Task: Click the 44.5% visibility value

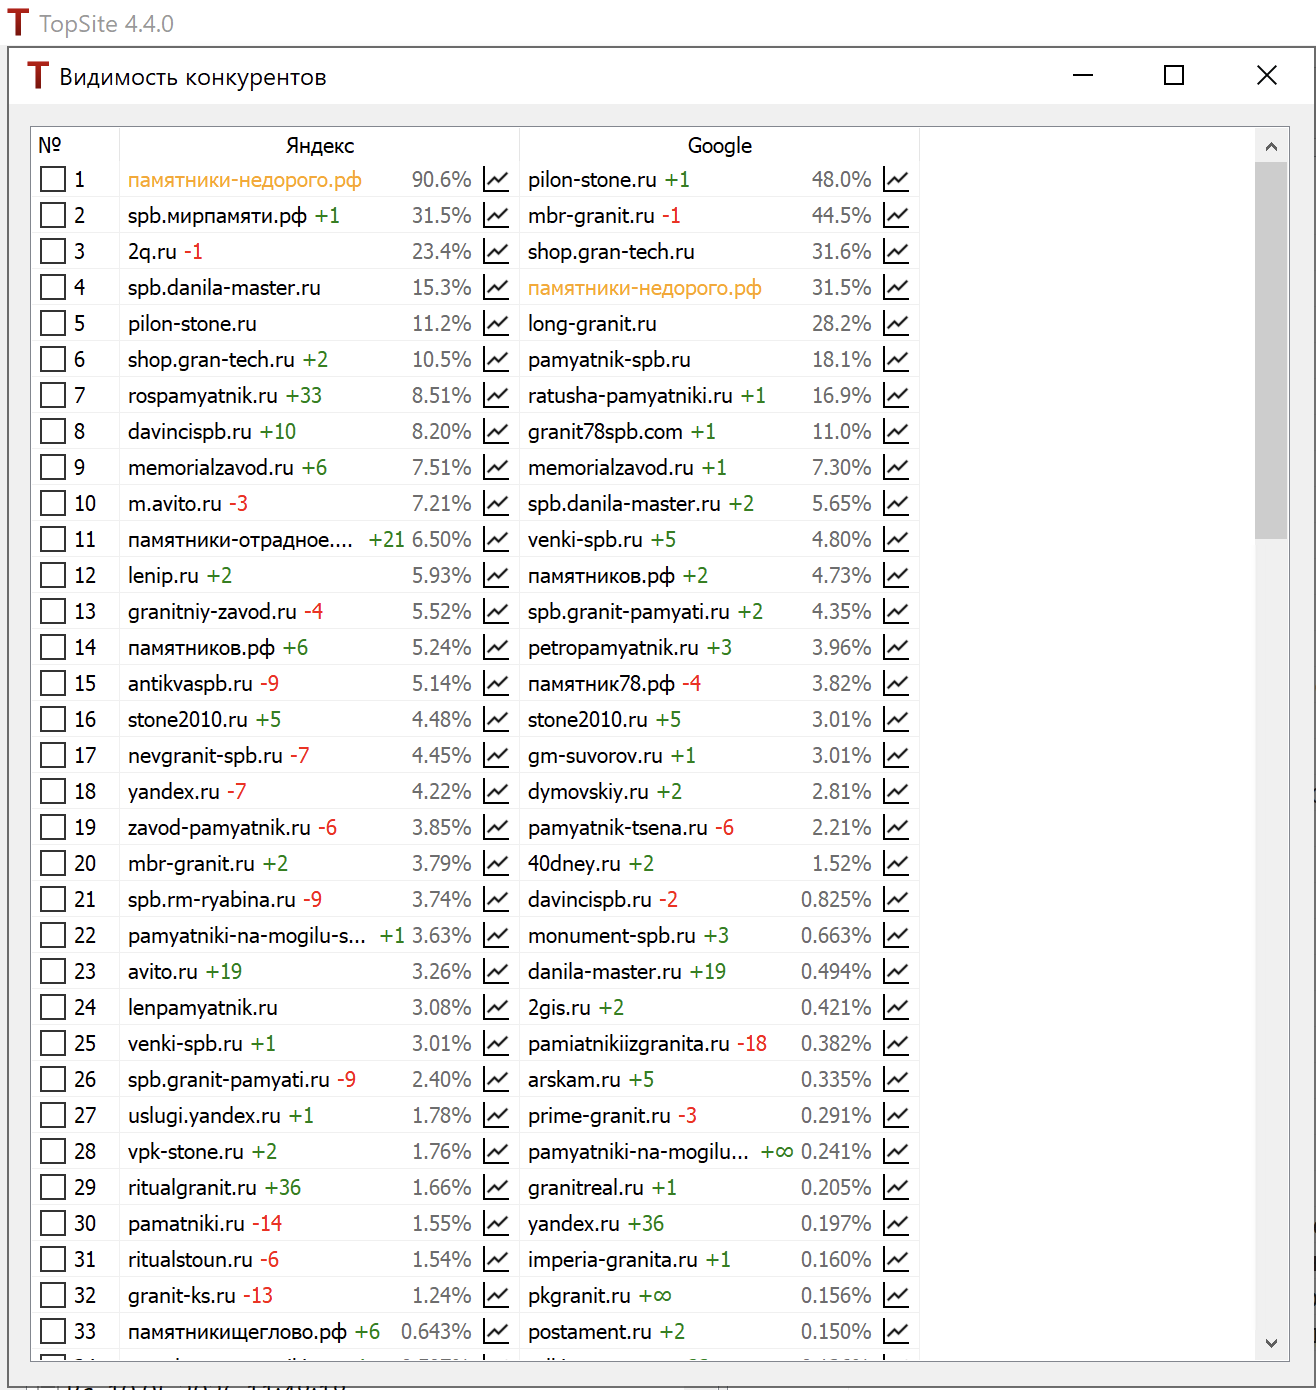Action: [841, 216]
